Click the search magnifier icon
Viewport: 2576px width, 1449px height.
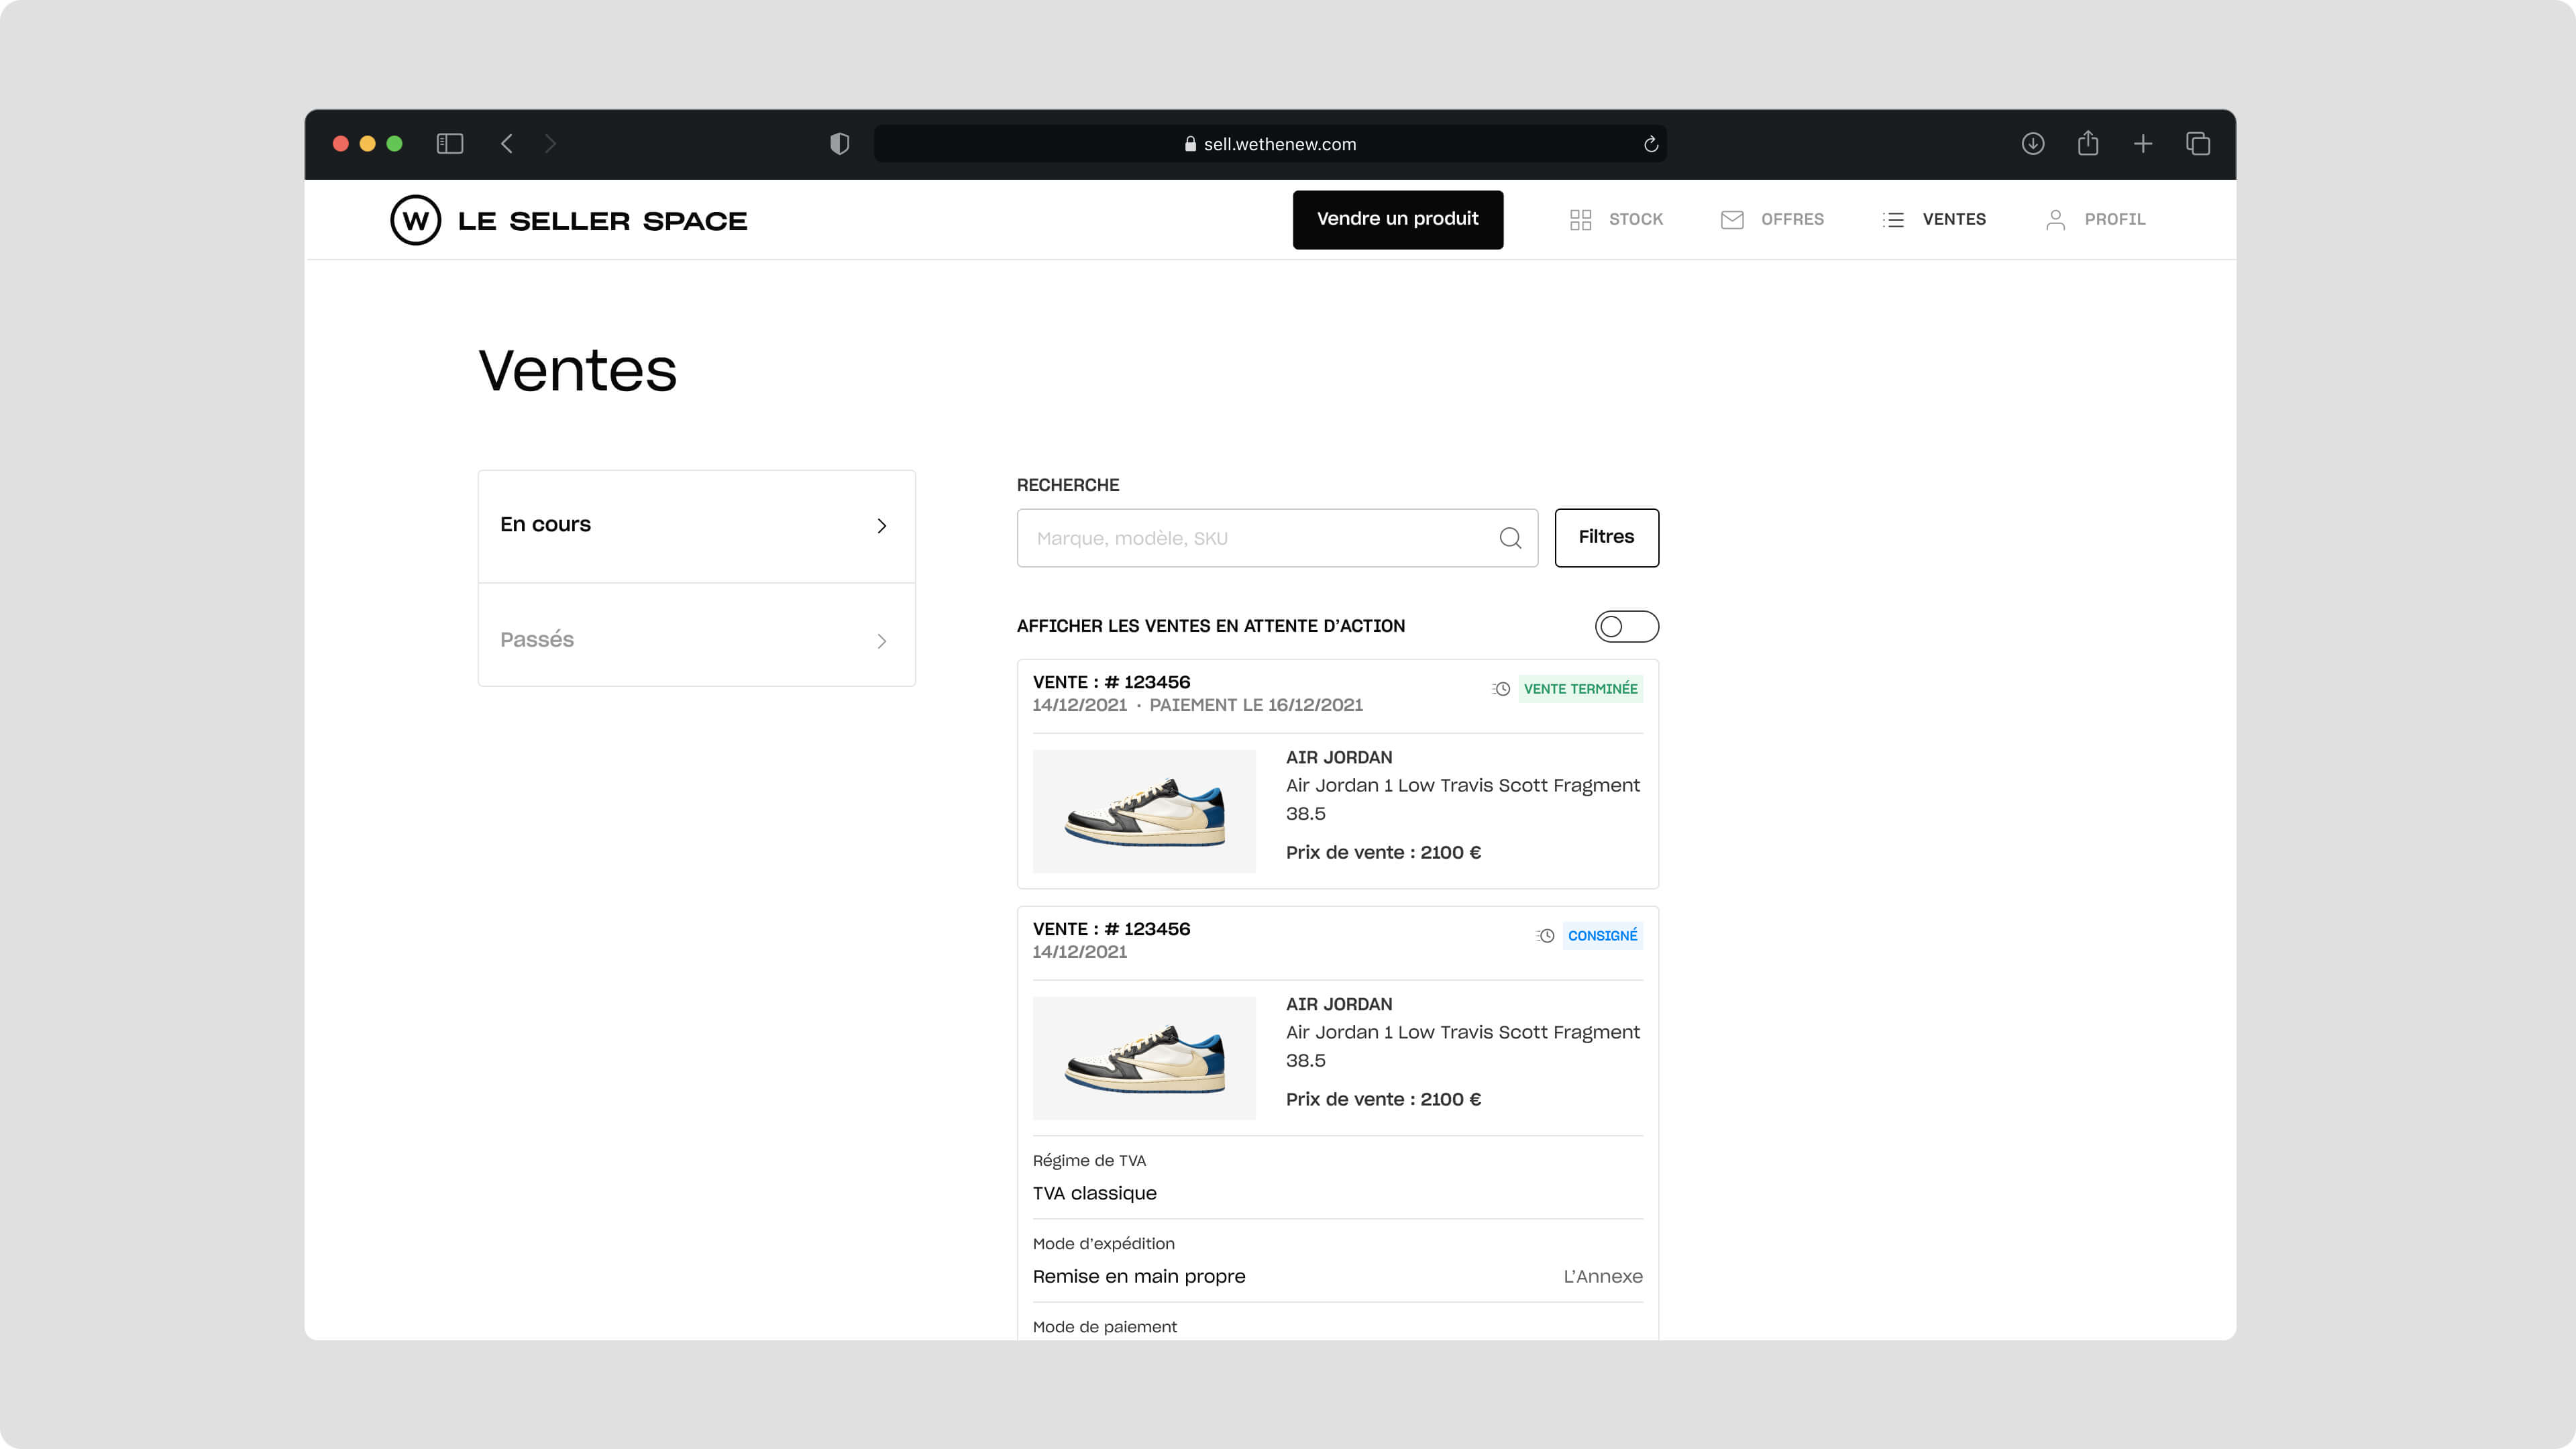1510,539
